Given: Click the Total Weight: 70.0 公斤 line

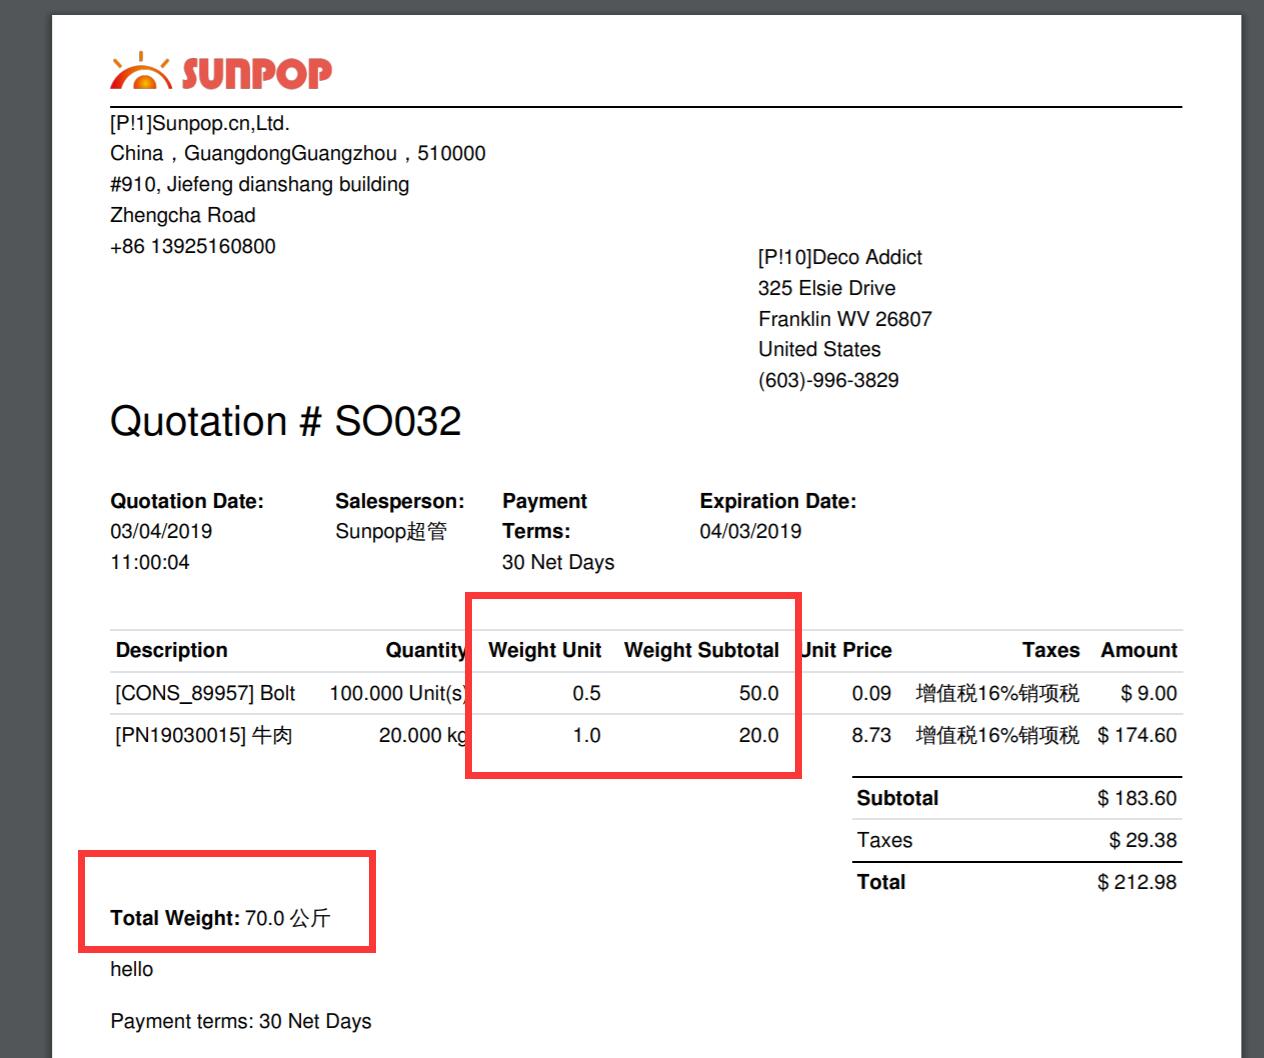Looking at the screenshot, I should 220,918.
